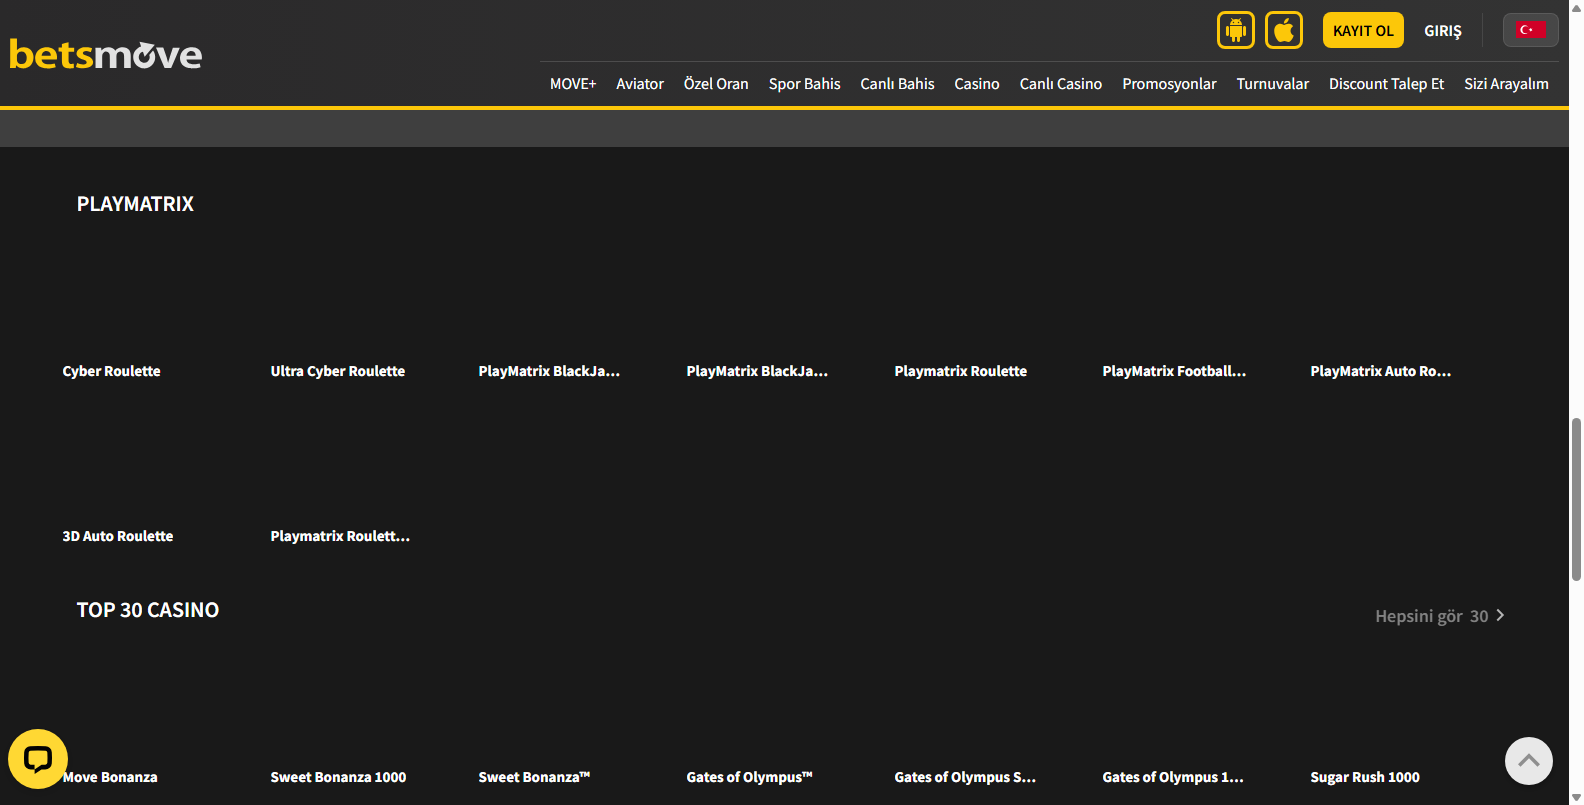Open the MOVE+ menu item

(573, 84)
